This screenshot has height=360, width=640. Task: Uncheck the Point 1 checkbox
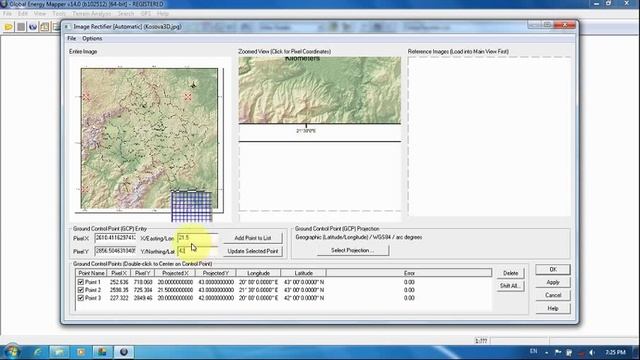click(80, 282)
